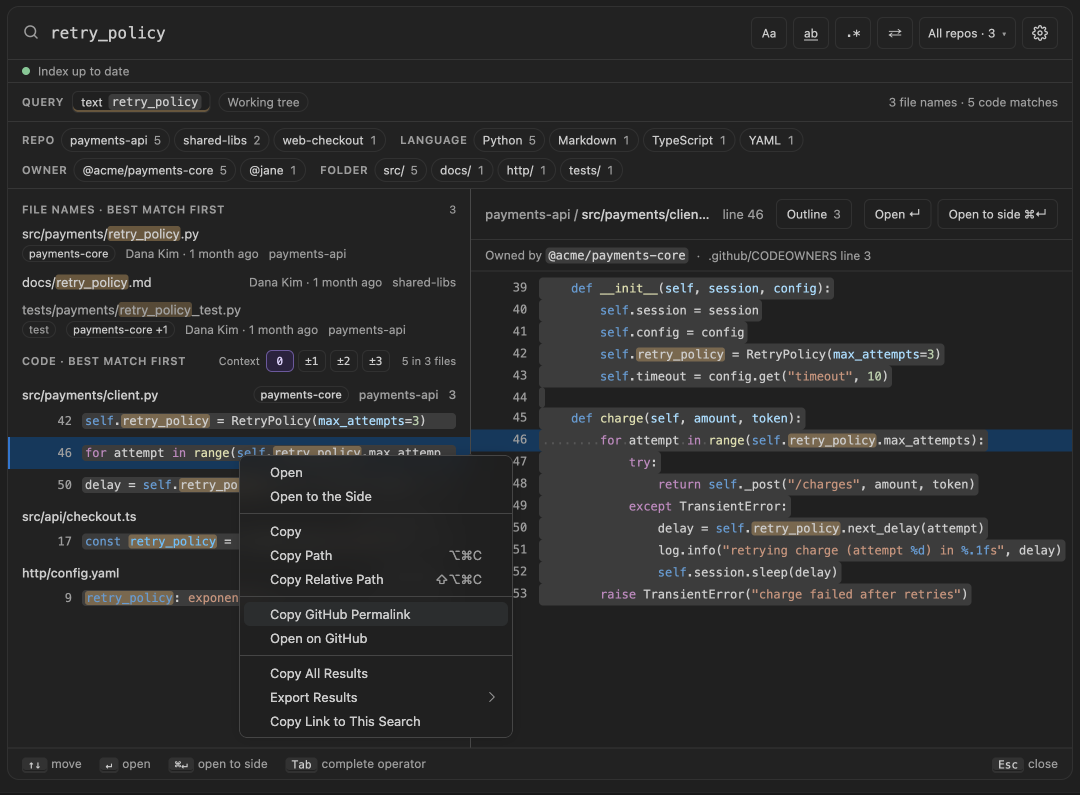Open the All repos · 3 dropdown

click(x=967, y=33)
